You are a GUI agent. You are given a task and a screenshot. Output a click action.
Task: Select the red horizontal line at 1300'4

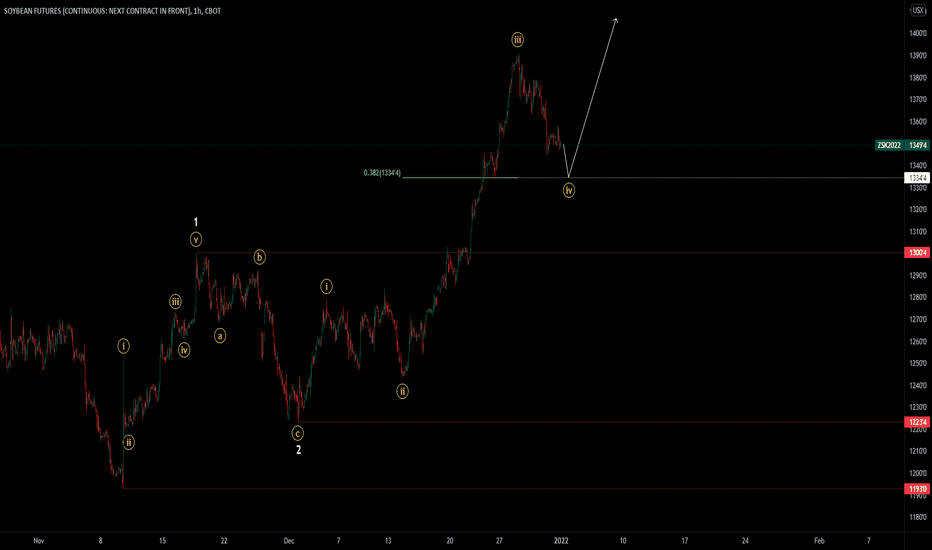[x=550, y=253]
